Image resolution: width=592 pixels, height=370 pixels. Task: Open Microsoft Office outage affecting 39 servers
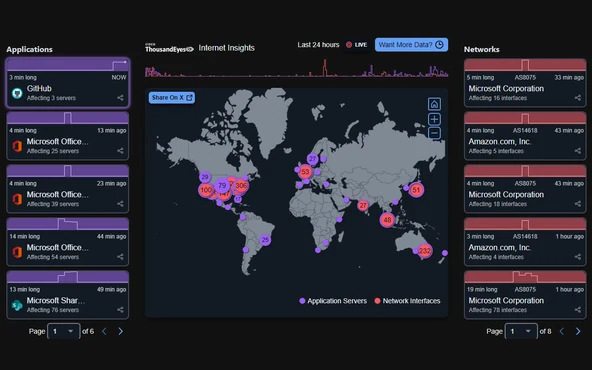click(x=68, y=189)
